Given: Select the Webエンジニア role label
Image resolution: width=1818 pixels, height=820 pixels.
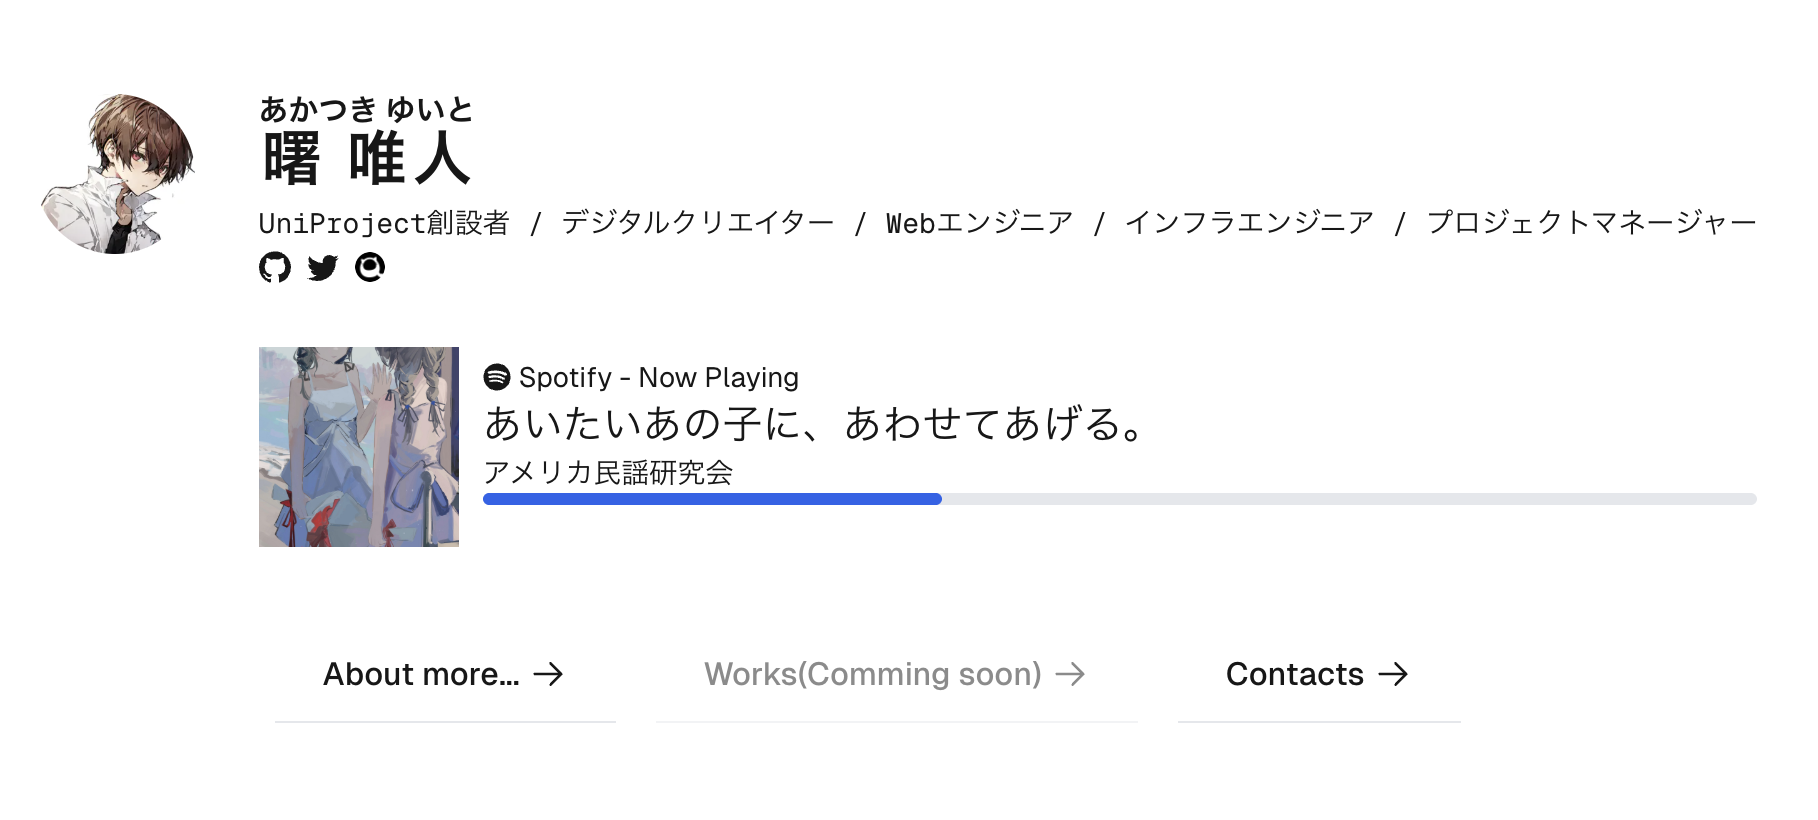Looking at the screenshot, I should tap(978, 222).
